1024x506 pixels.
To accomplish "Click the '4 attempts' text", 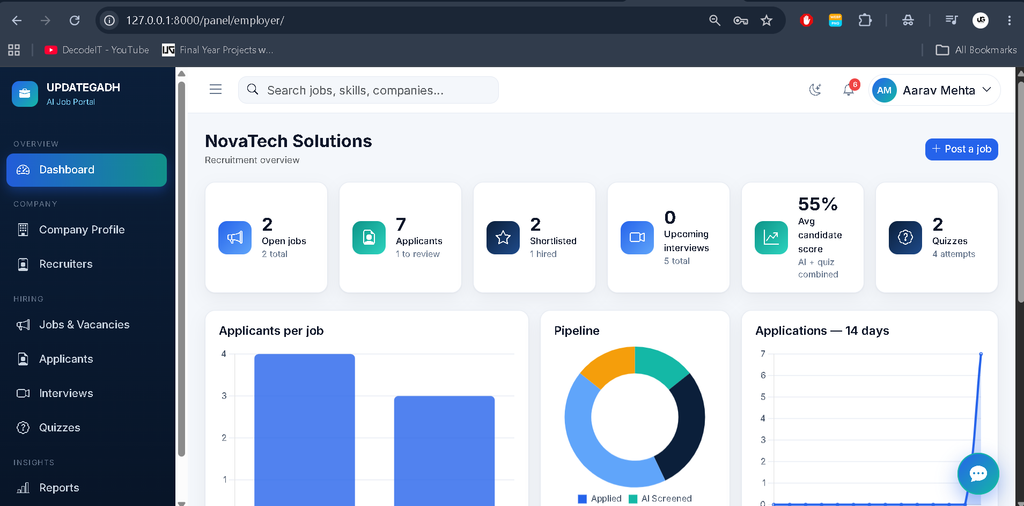I will 953,253.
